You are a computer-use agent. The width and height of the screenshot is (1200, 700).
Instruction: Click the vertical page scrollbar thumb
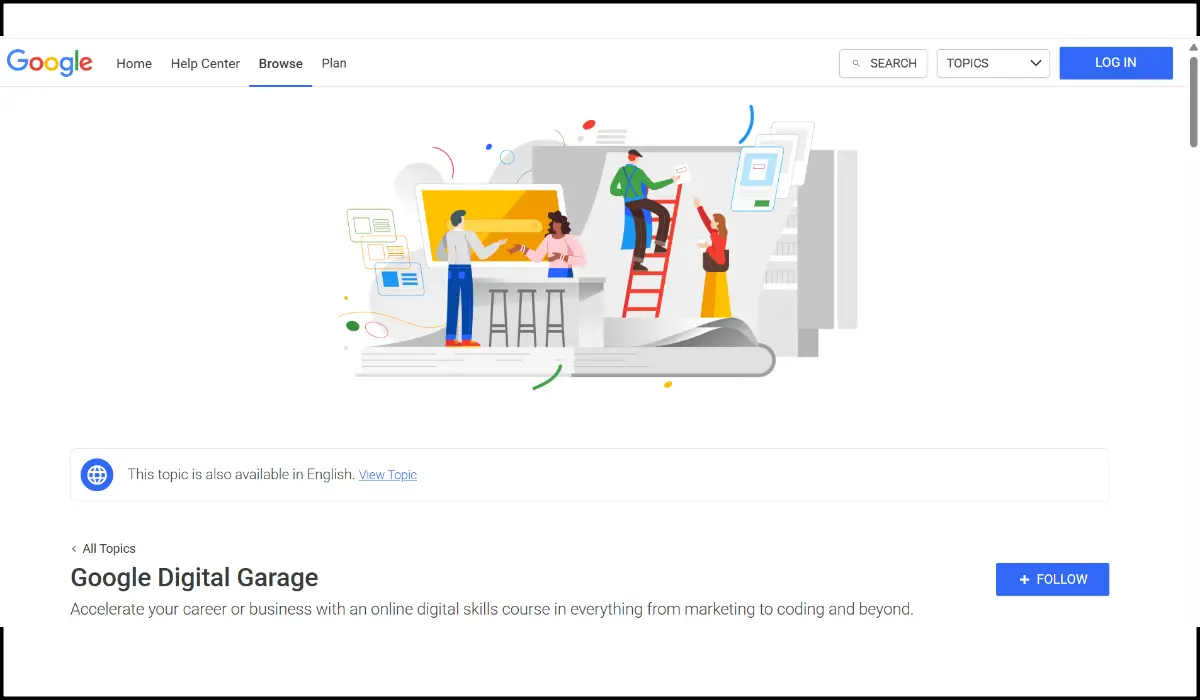point(1193,100)
